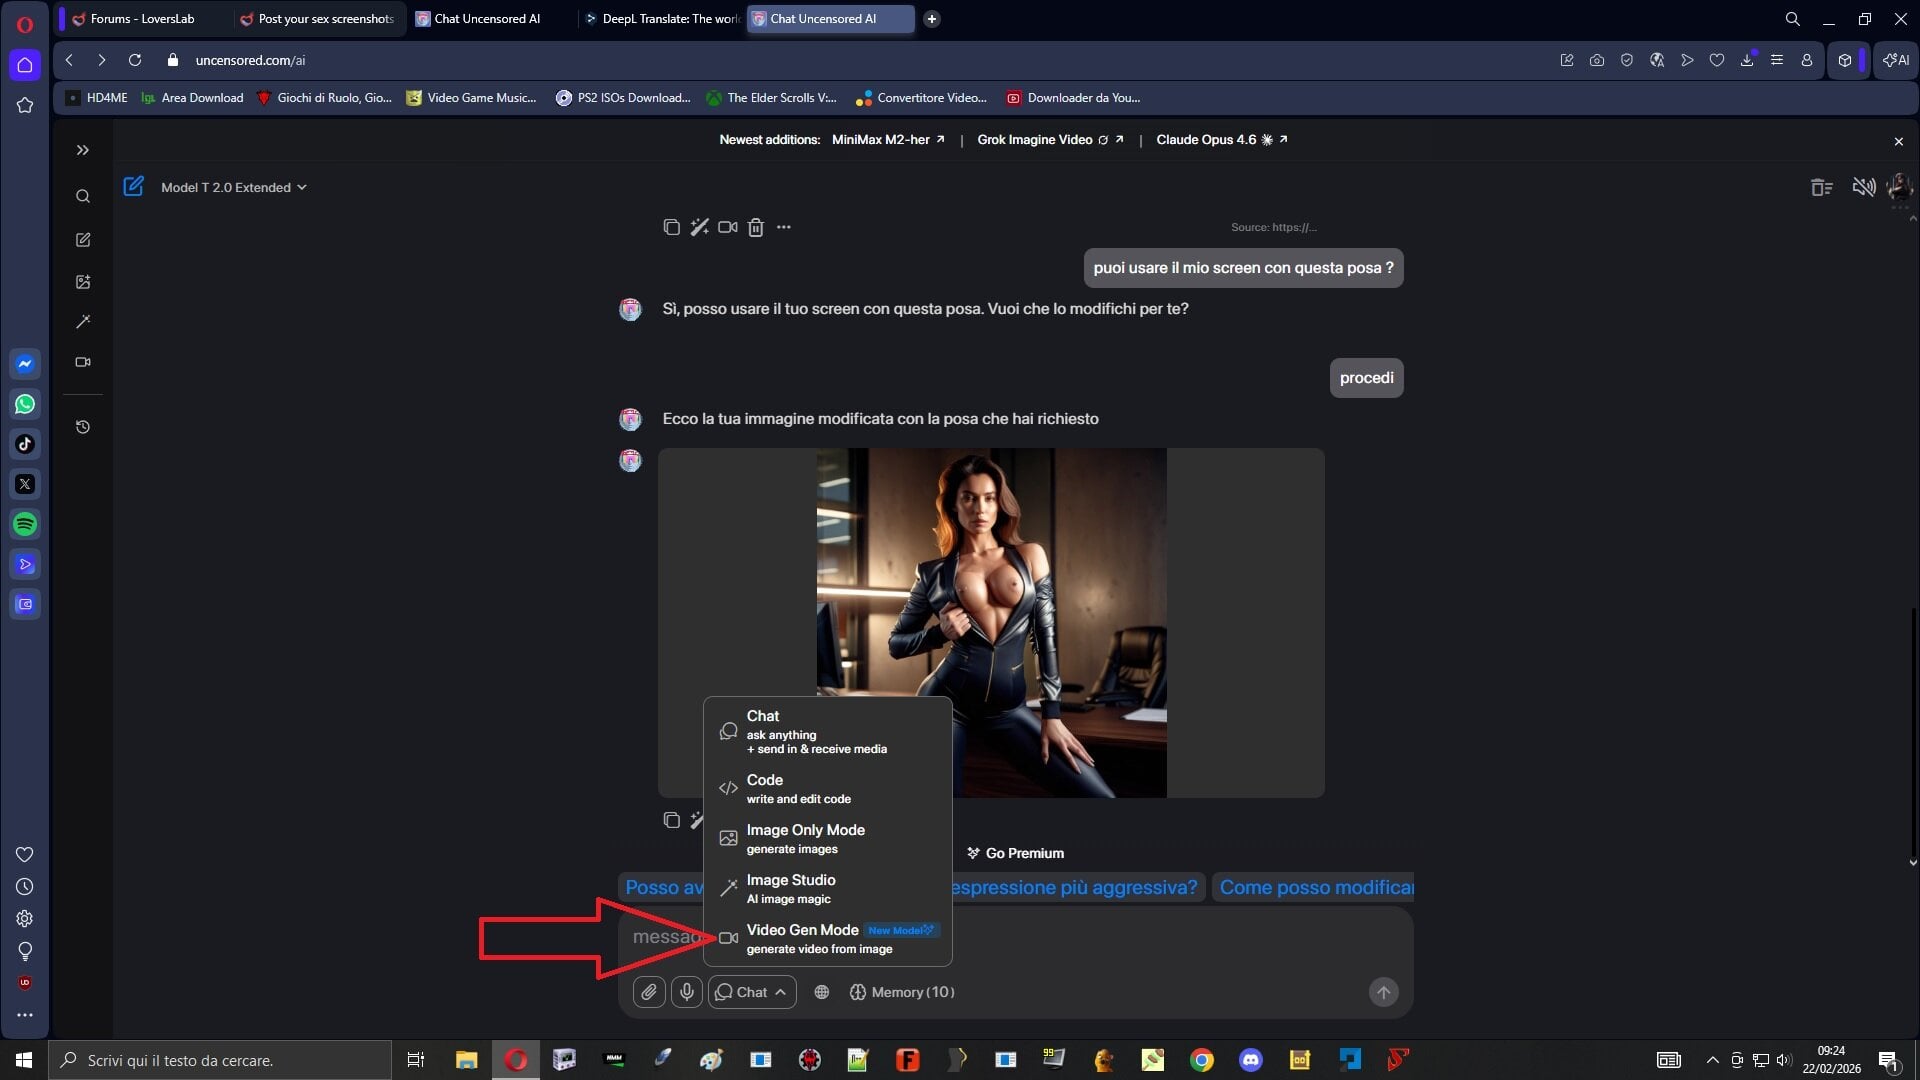Open X (Twitter) in Opera sidebar

tap(25, 484)
